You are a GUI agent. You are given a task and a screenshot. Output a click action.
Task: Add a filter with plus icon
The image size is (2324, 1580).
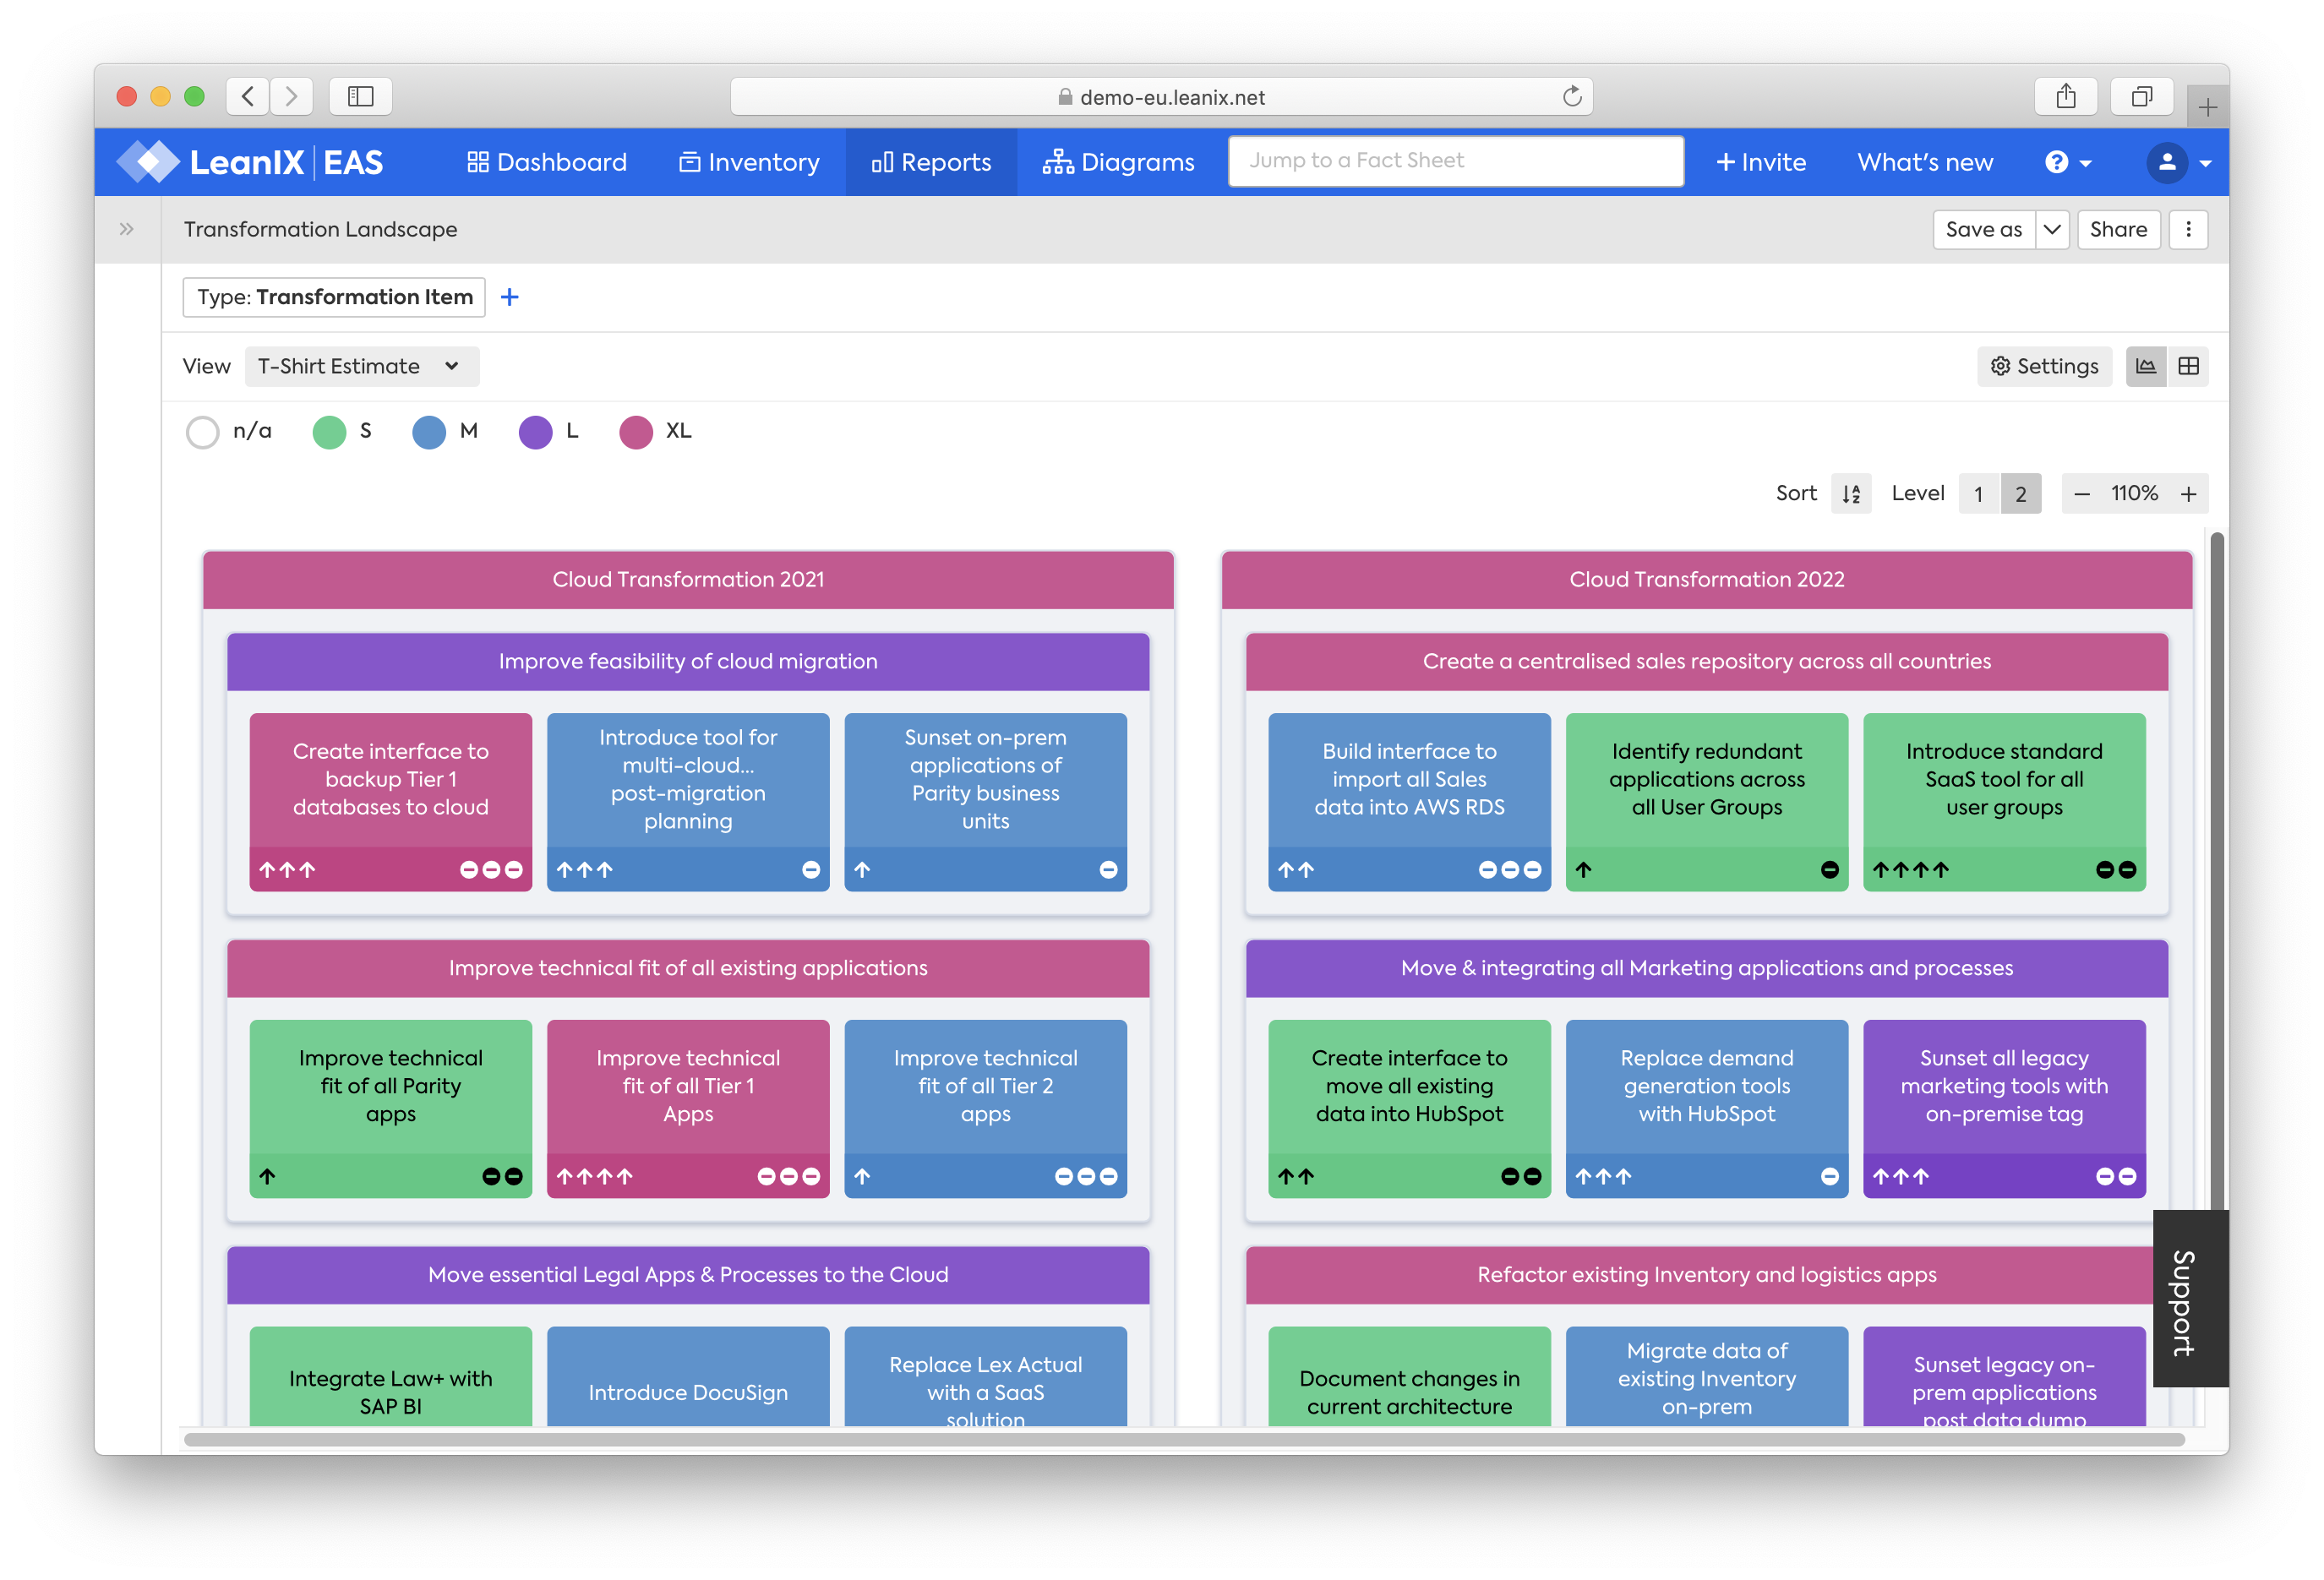click(509, 297)
